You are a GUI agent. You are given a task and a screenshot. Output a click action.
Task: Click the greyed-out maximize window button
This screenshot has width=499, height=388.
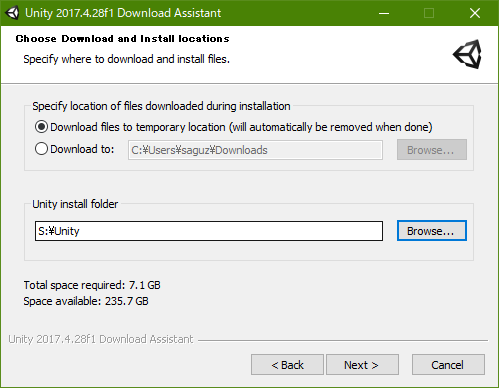tap(429, 13)
